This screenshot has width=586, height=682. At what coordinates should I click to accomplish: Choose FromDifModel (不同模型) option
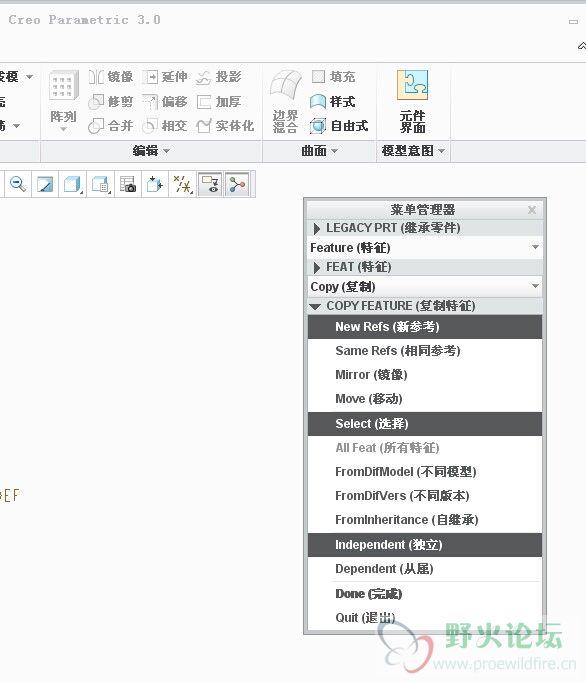[x=425, y=472]
